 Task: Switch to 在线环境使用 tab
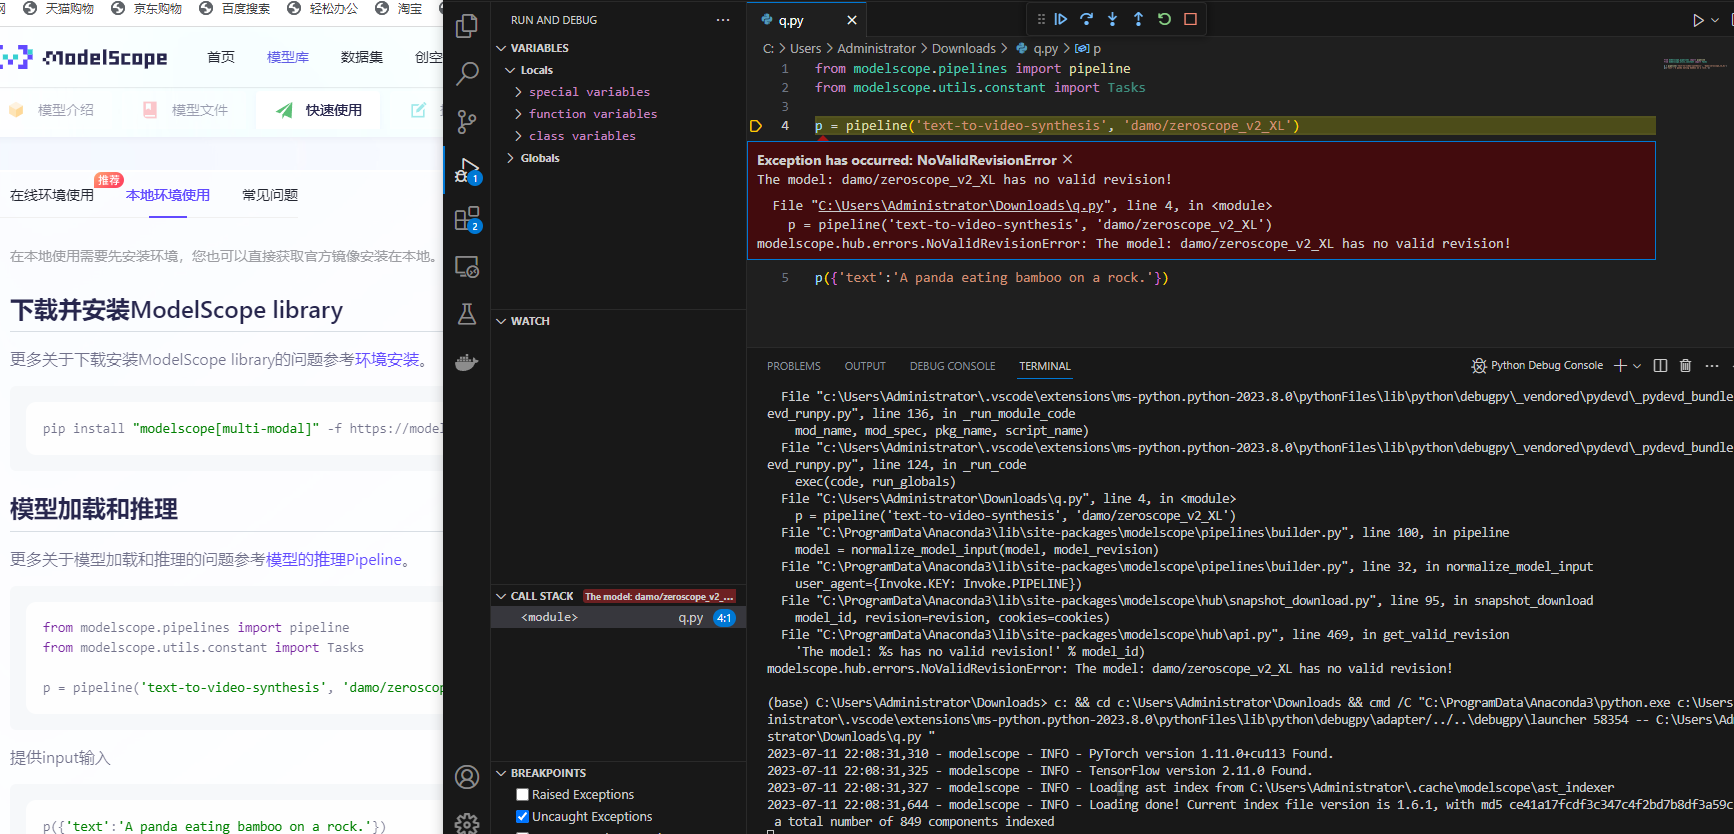(x=52, y=195)
